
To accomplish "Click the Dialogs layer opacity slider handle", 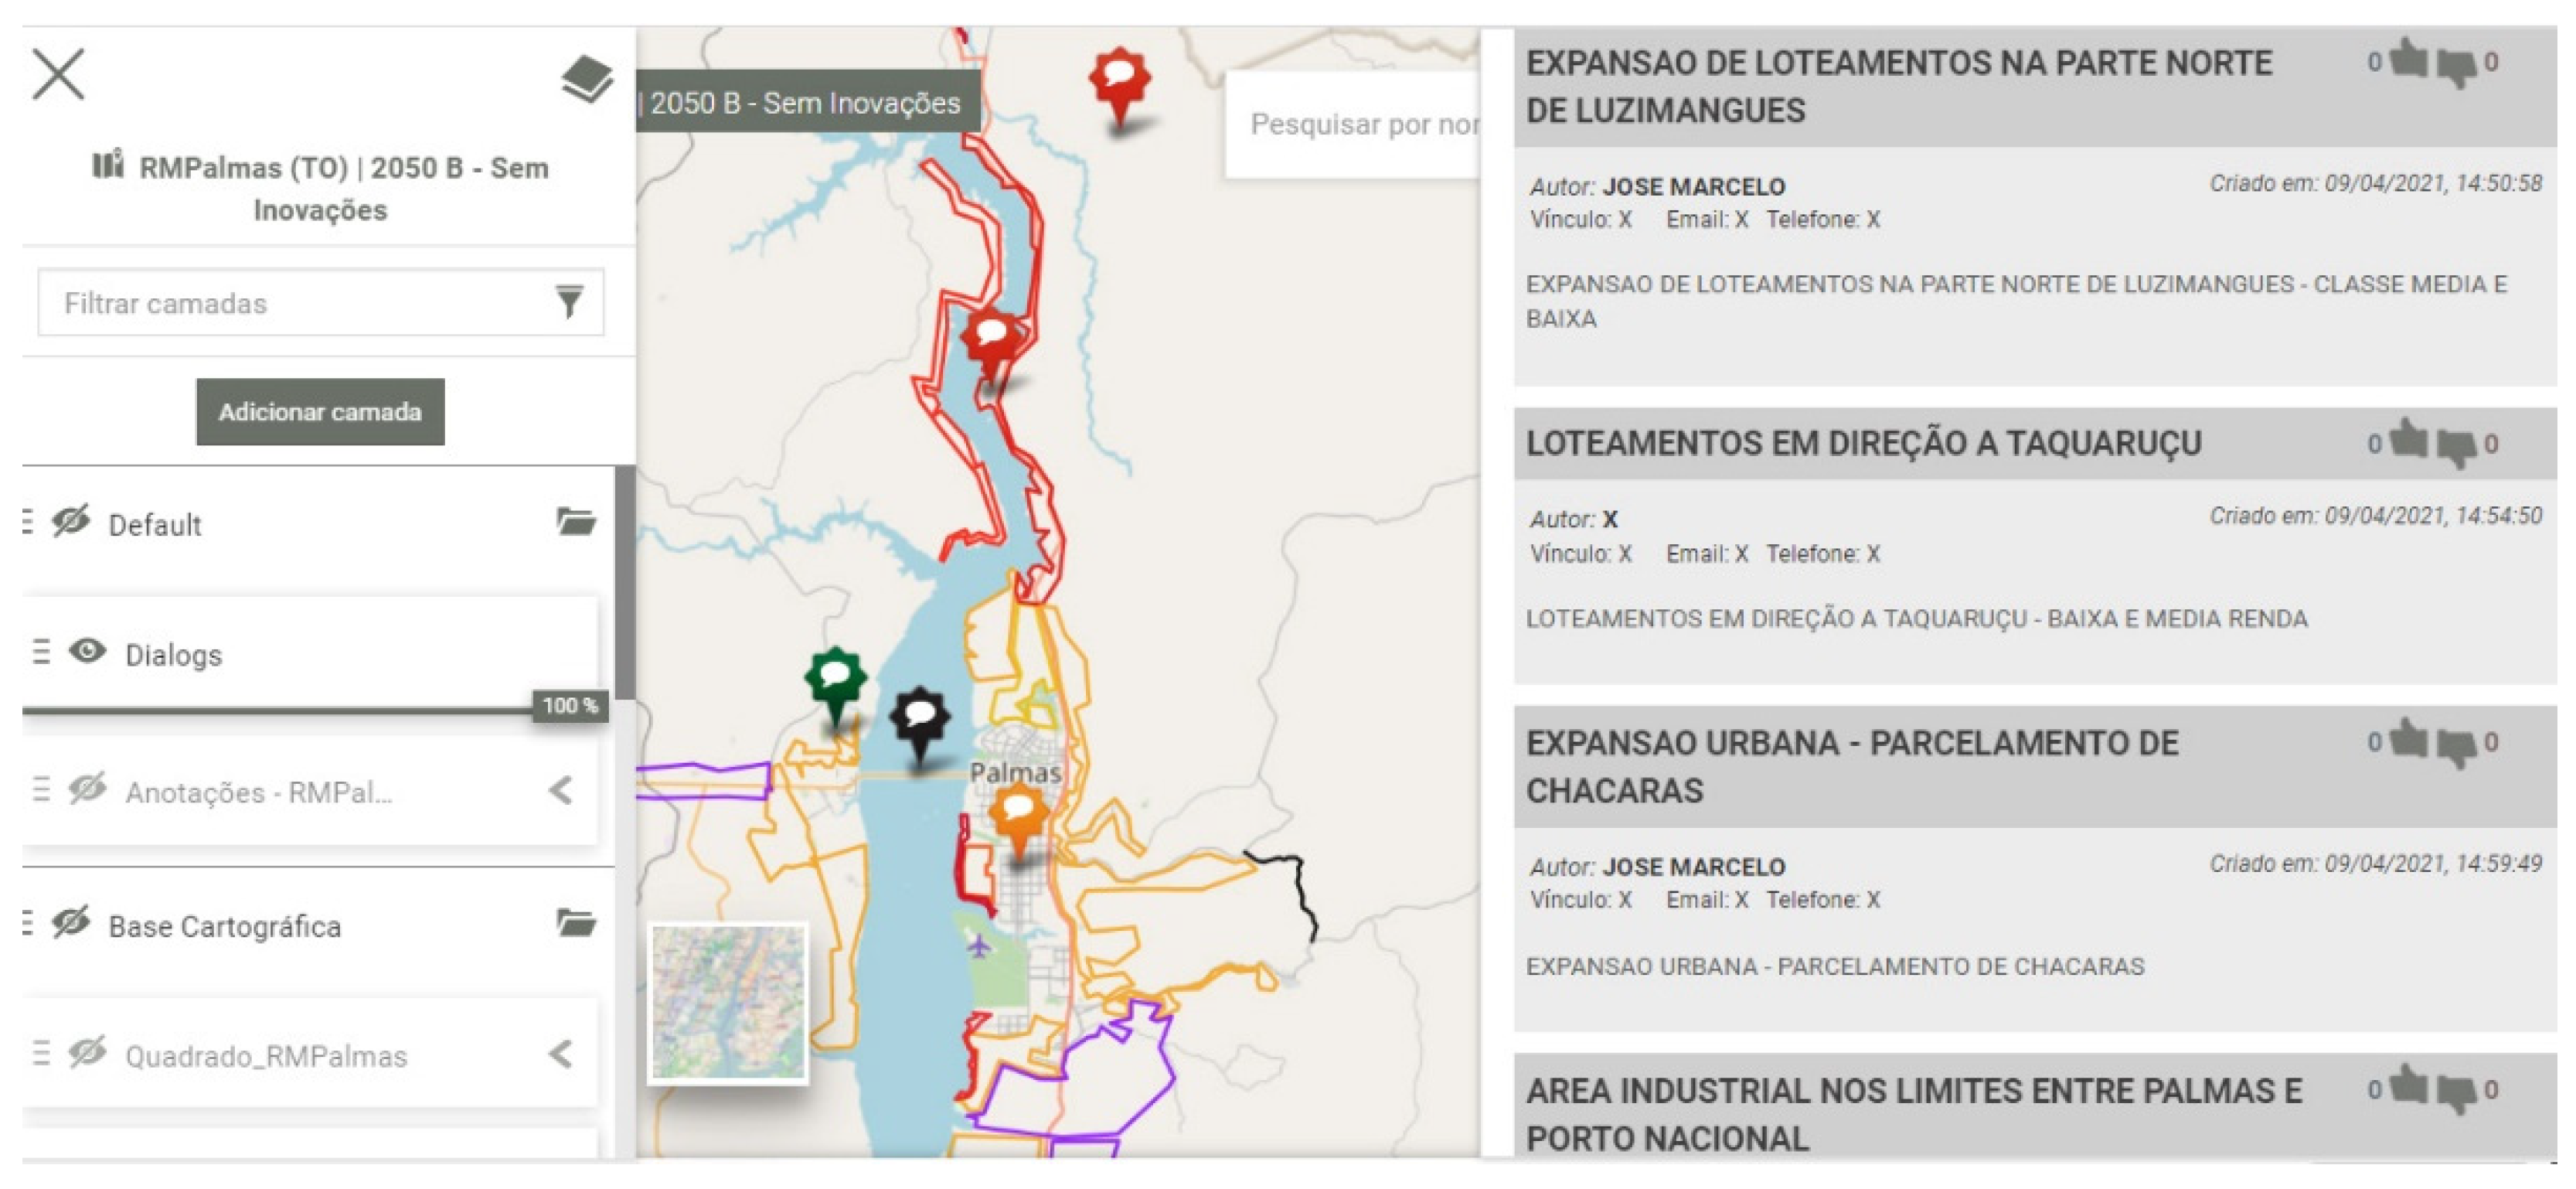I will click(569, 706).
